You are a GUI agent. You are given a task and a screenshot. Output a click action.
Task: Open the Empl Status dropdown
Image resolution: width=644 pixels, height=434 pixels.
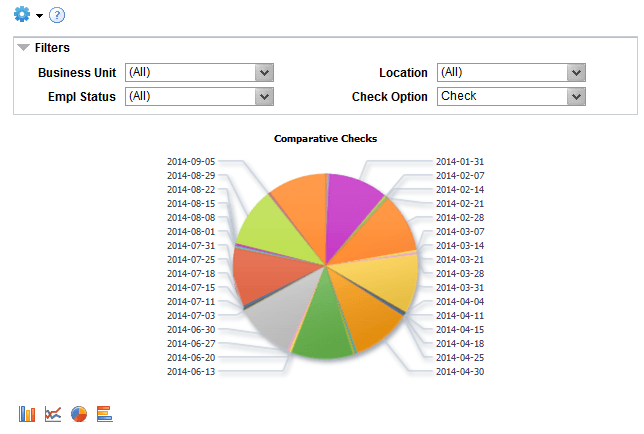pos(199,96)
